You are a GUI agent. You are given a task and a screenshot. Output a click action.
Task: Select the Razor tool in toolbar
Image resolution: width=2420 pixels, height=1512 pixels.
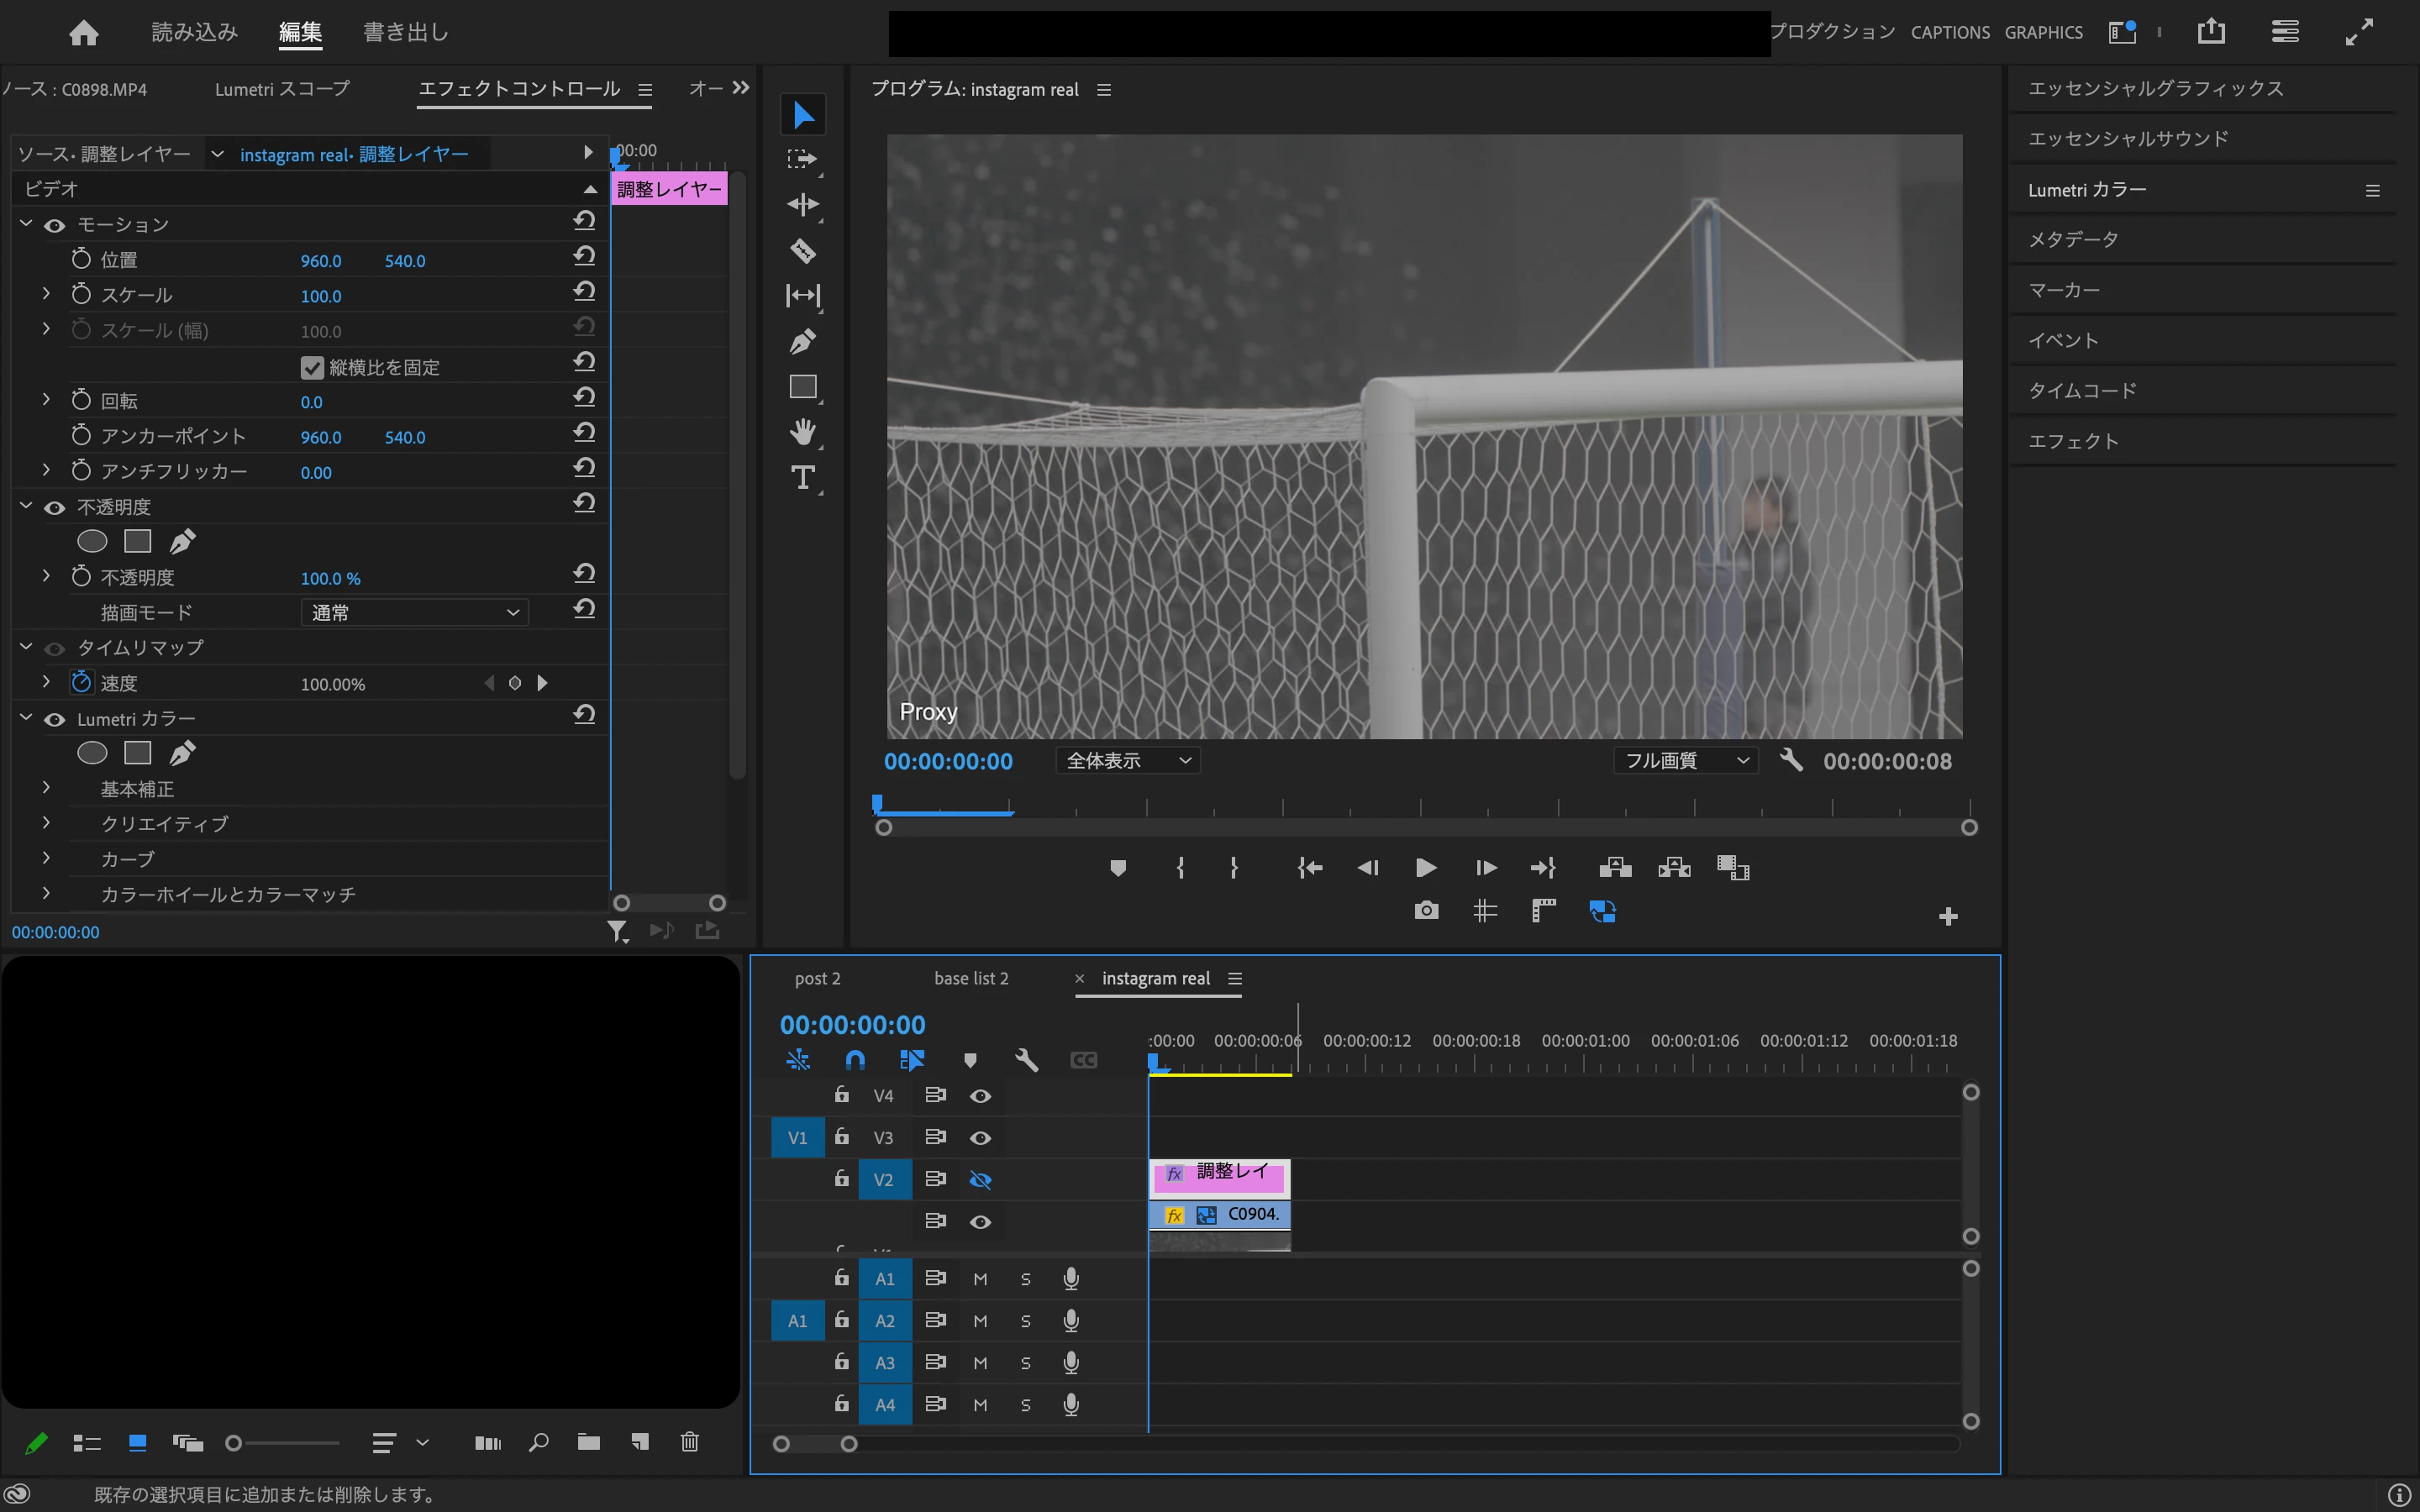[x=803, y=250]
